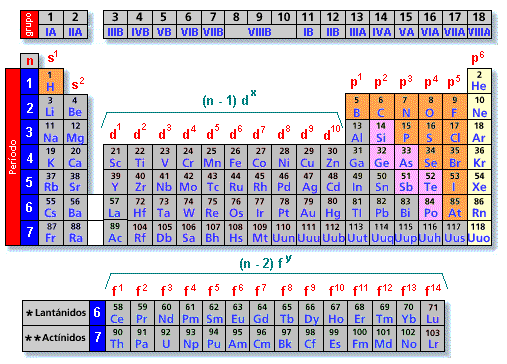Screen dimensions: 507x364
Task: Select the argon cell Ar
Action: [x=479, y=132]
